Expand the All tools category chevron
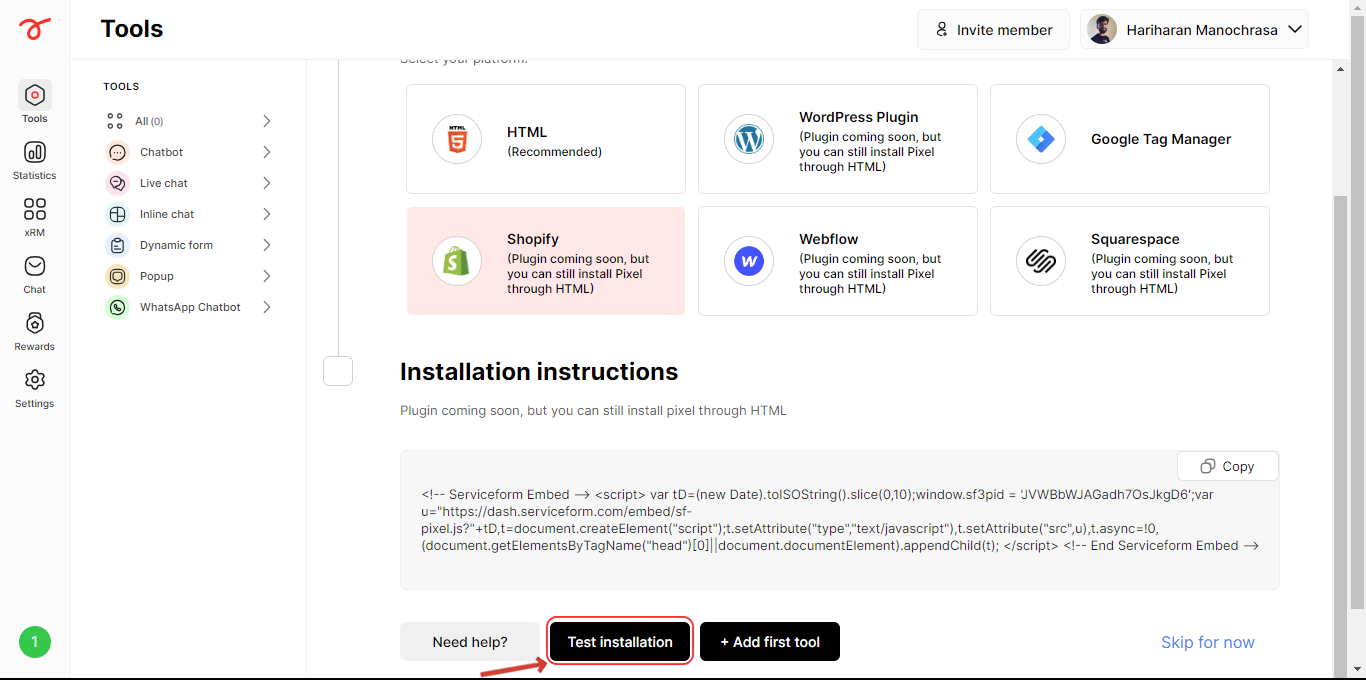1366x680 pixels. (267, 121)
